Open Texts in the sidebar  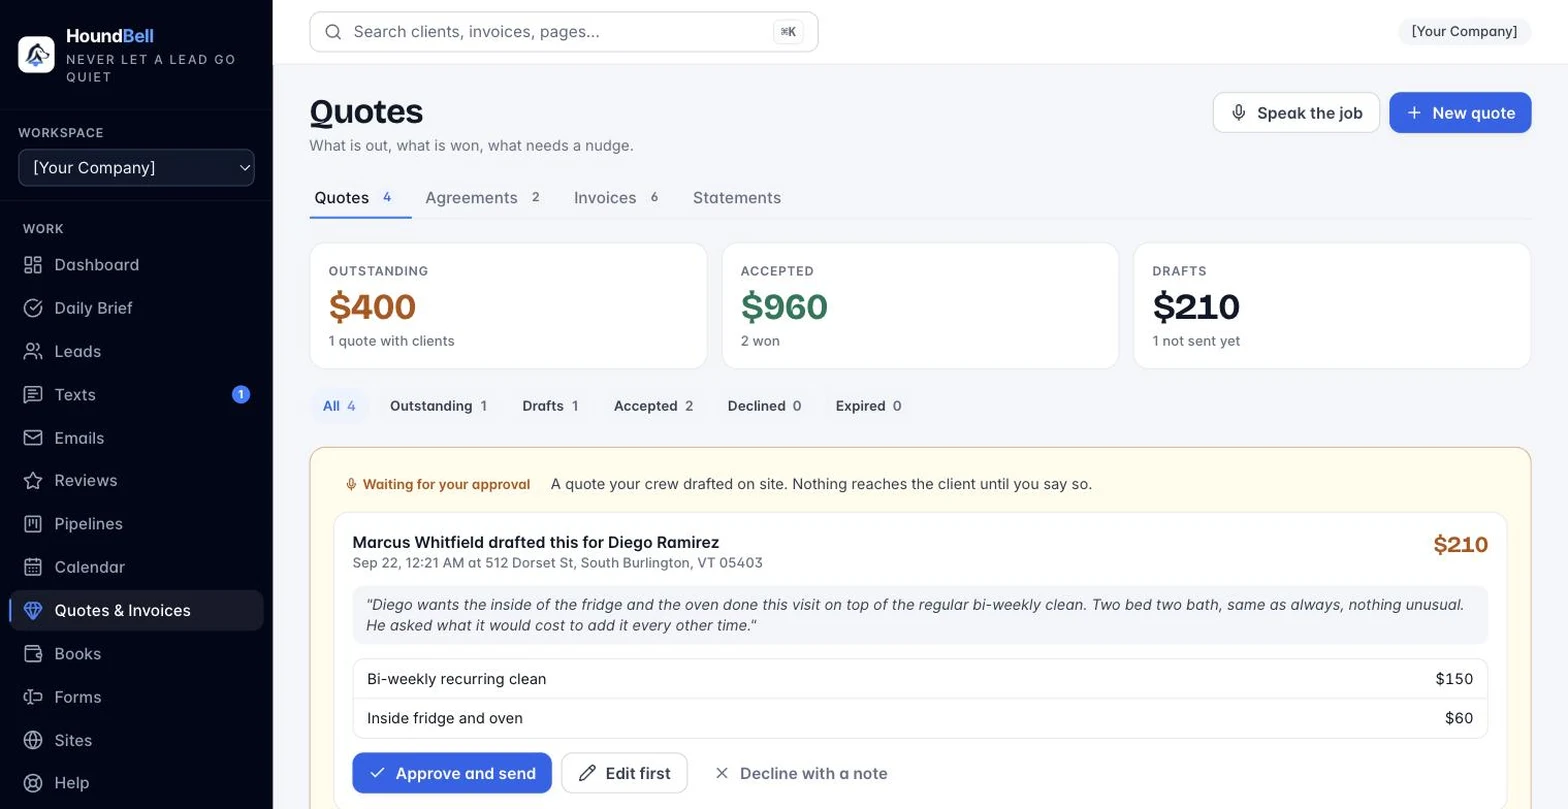coord(136,395)
